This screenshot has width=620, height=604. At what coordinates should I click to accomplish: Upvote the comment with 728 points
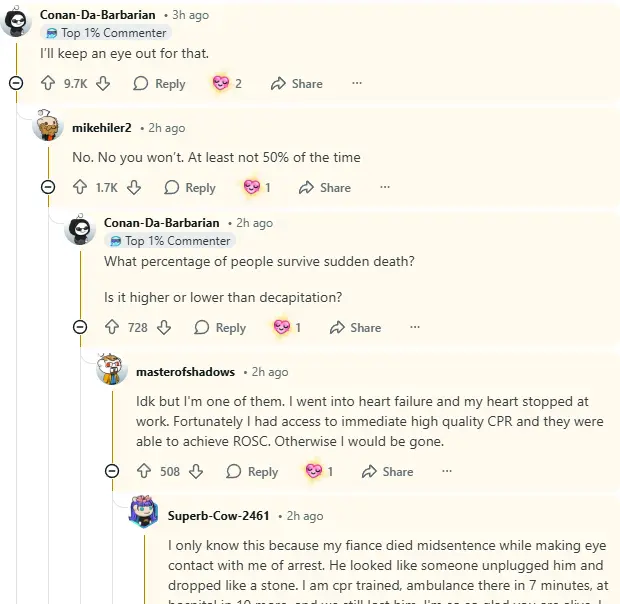click(x=111, y=328)
